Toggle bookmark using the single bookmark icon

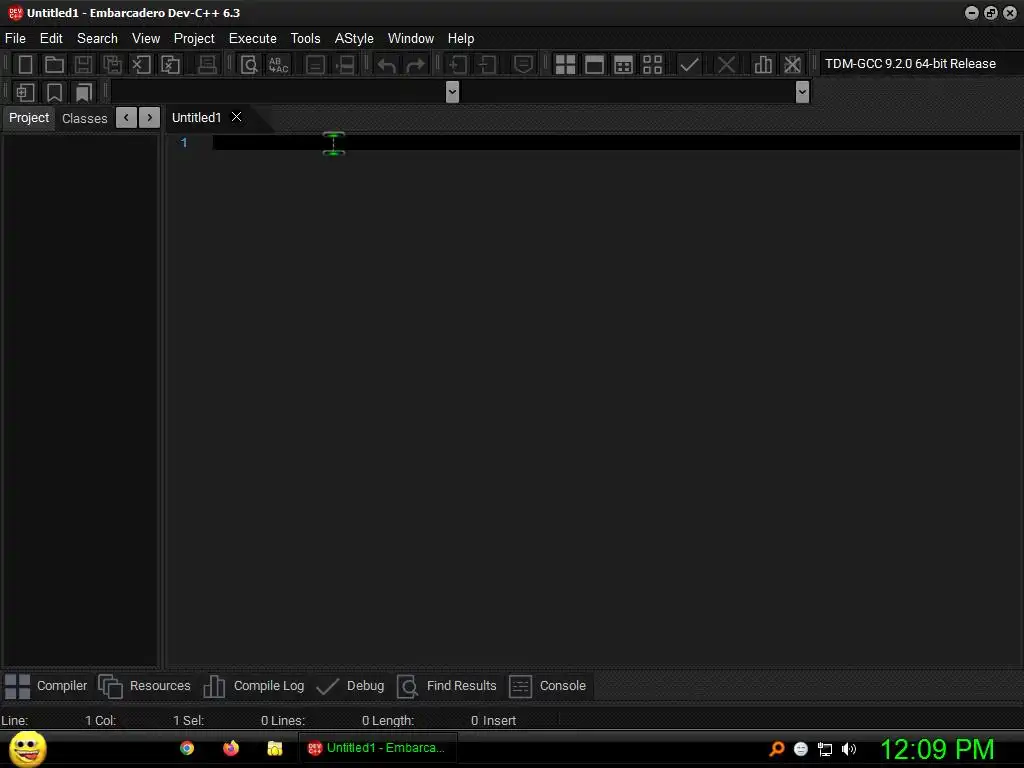[x=54, y=92]
